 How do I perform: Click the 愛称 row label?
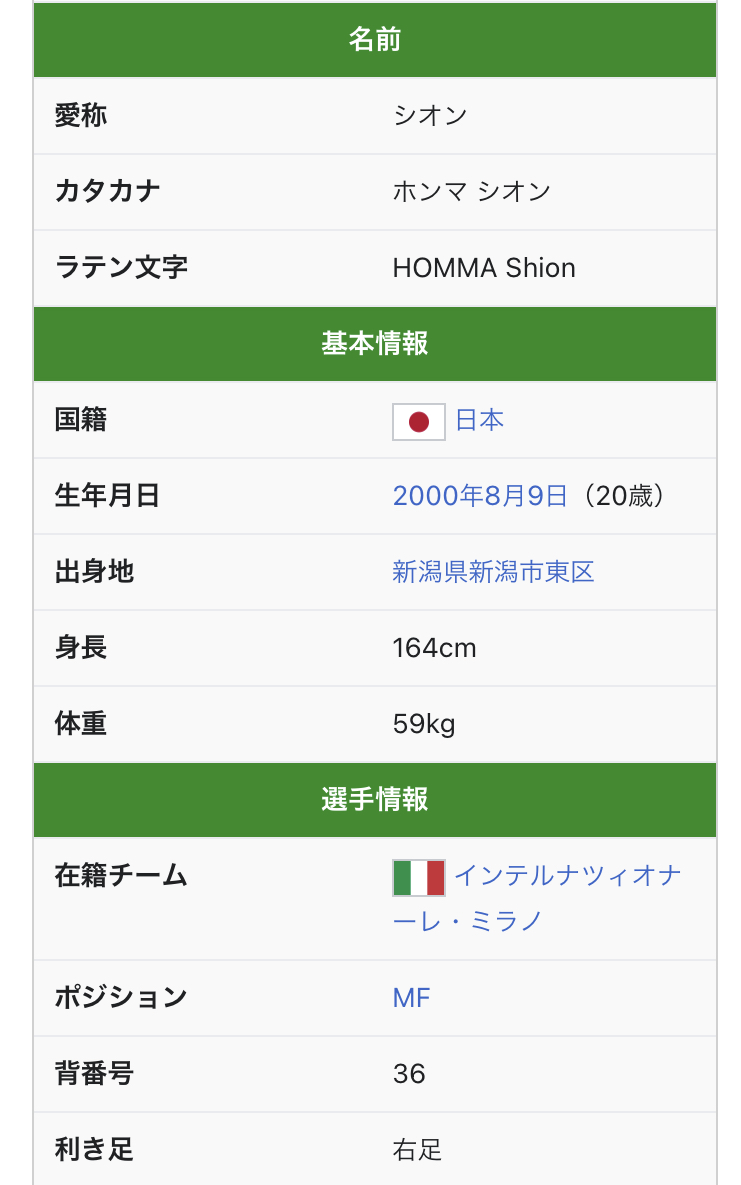pyautogui.click(x=81, y=116)
